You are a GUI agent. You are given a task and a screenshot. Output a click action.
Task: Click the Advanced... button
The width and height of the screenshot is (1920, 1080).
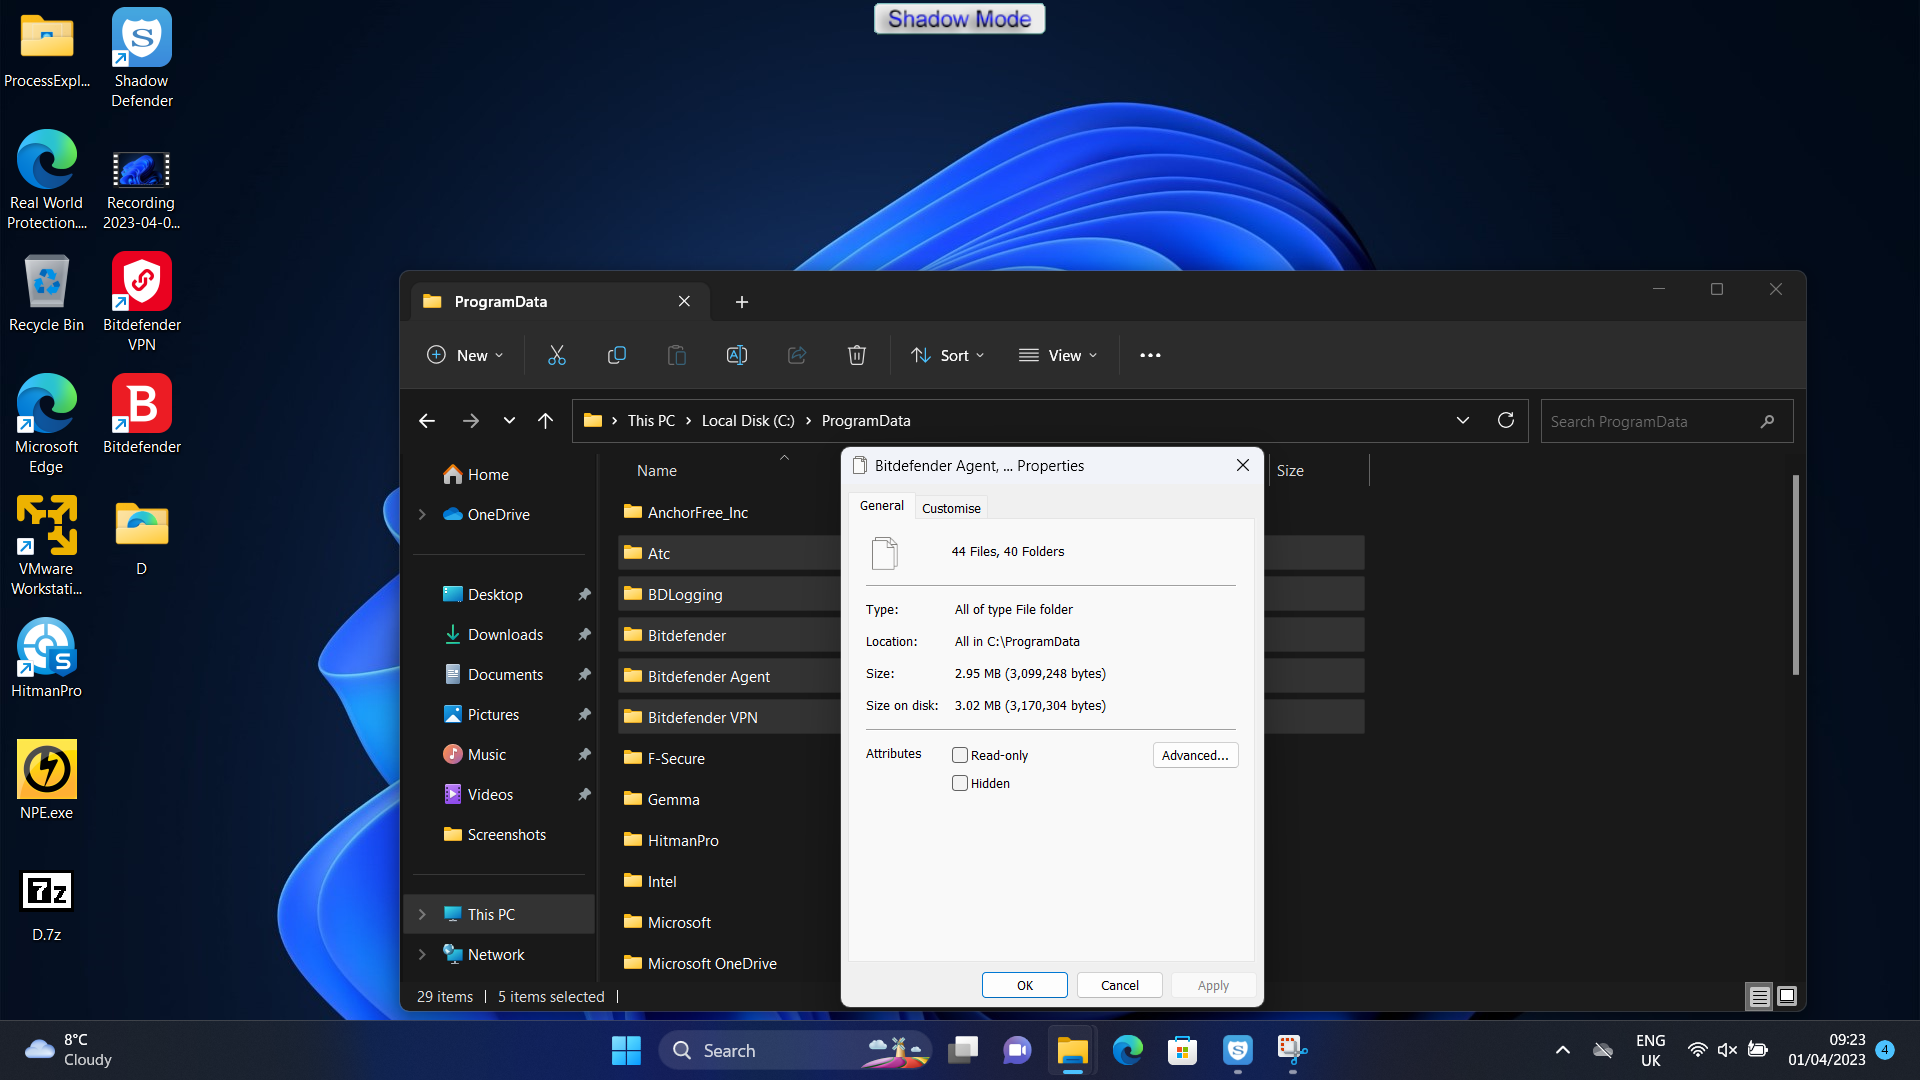click(x=1195, y=756)
